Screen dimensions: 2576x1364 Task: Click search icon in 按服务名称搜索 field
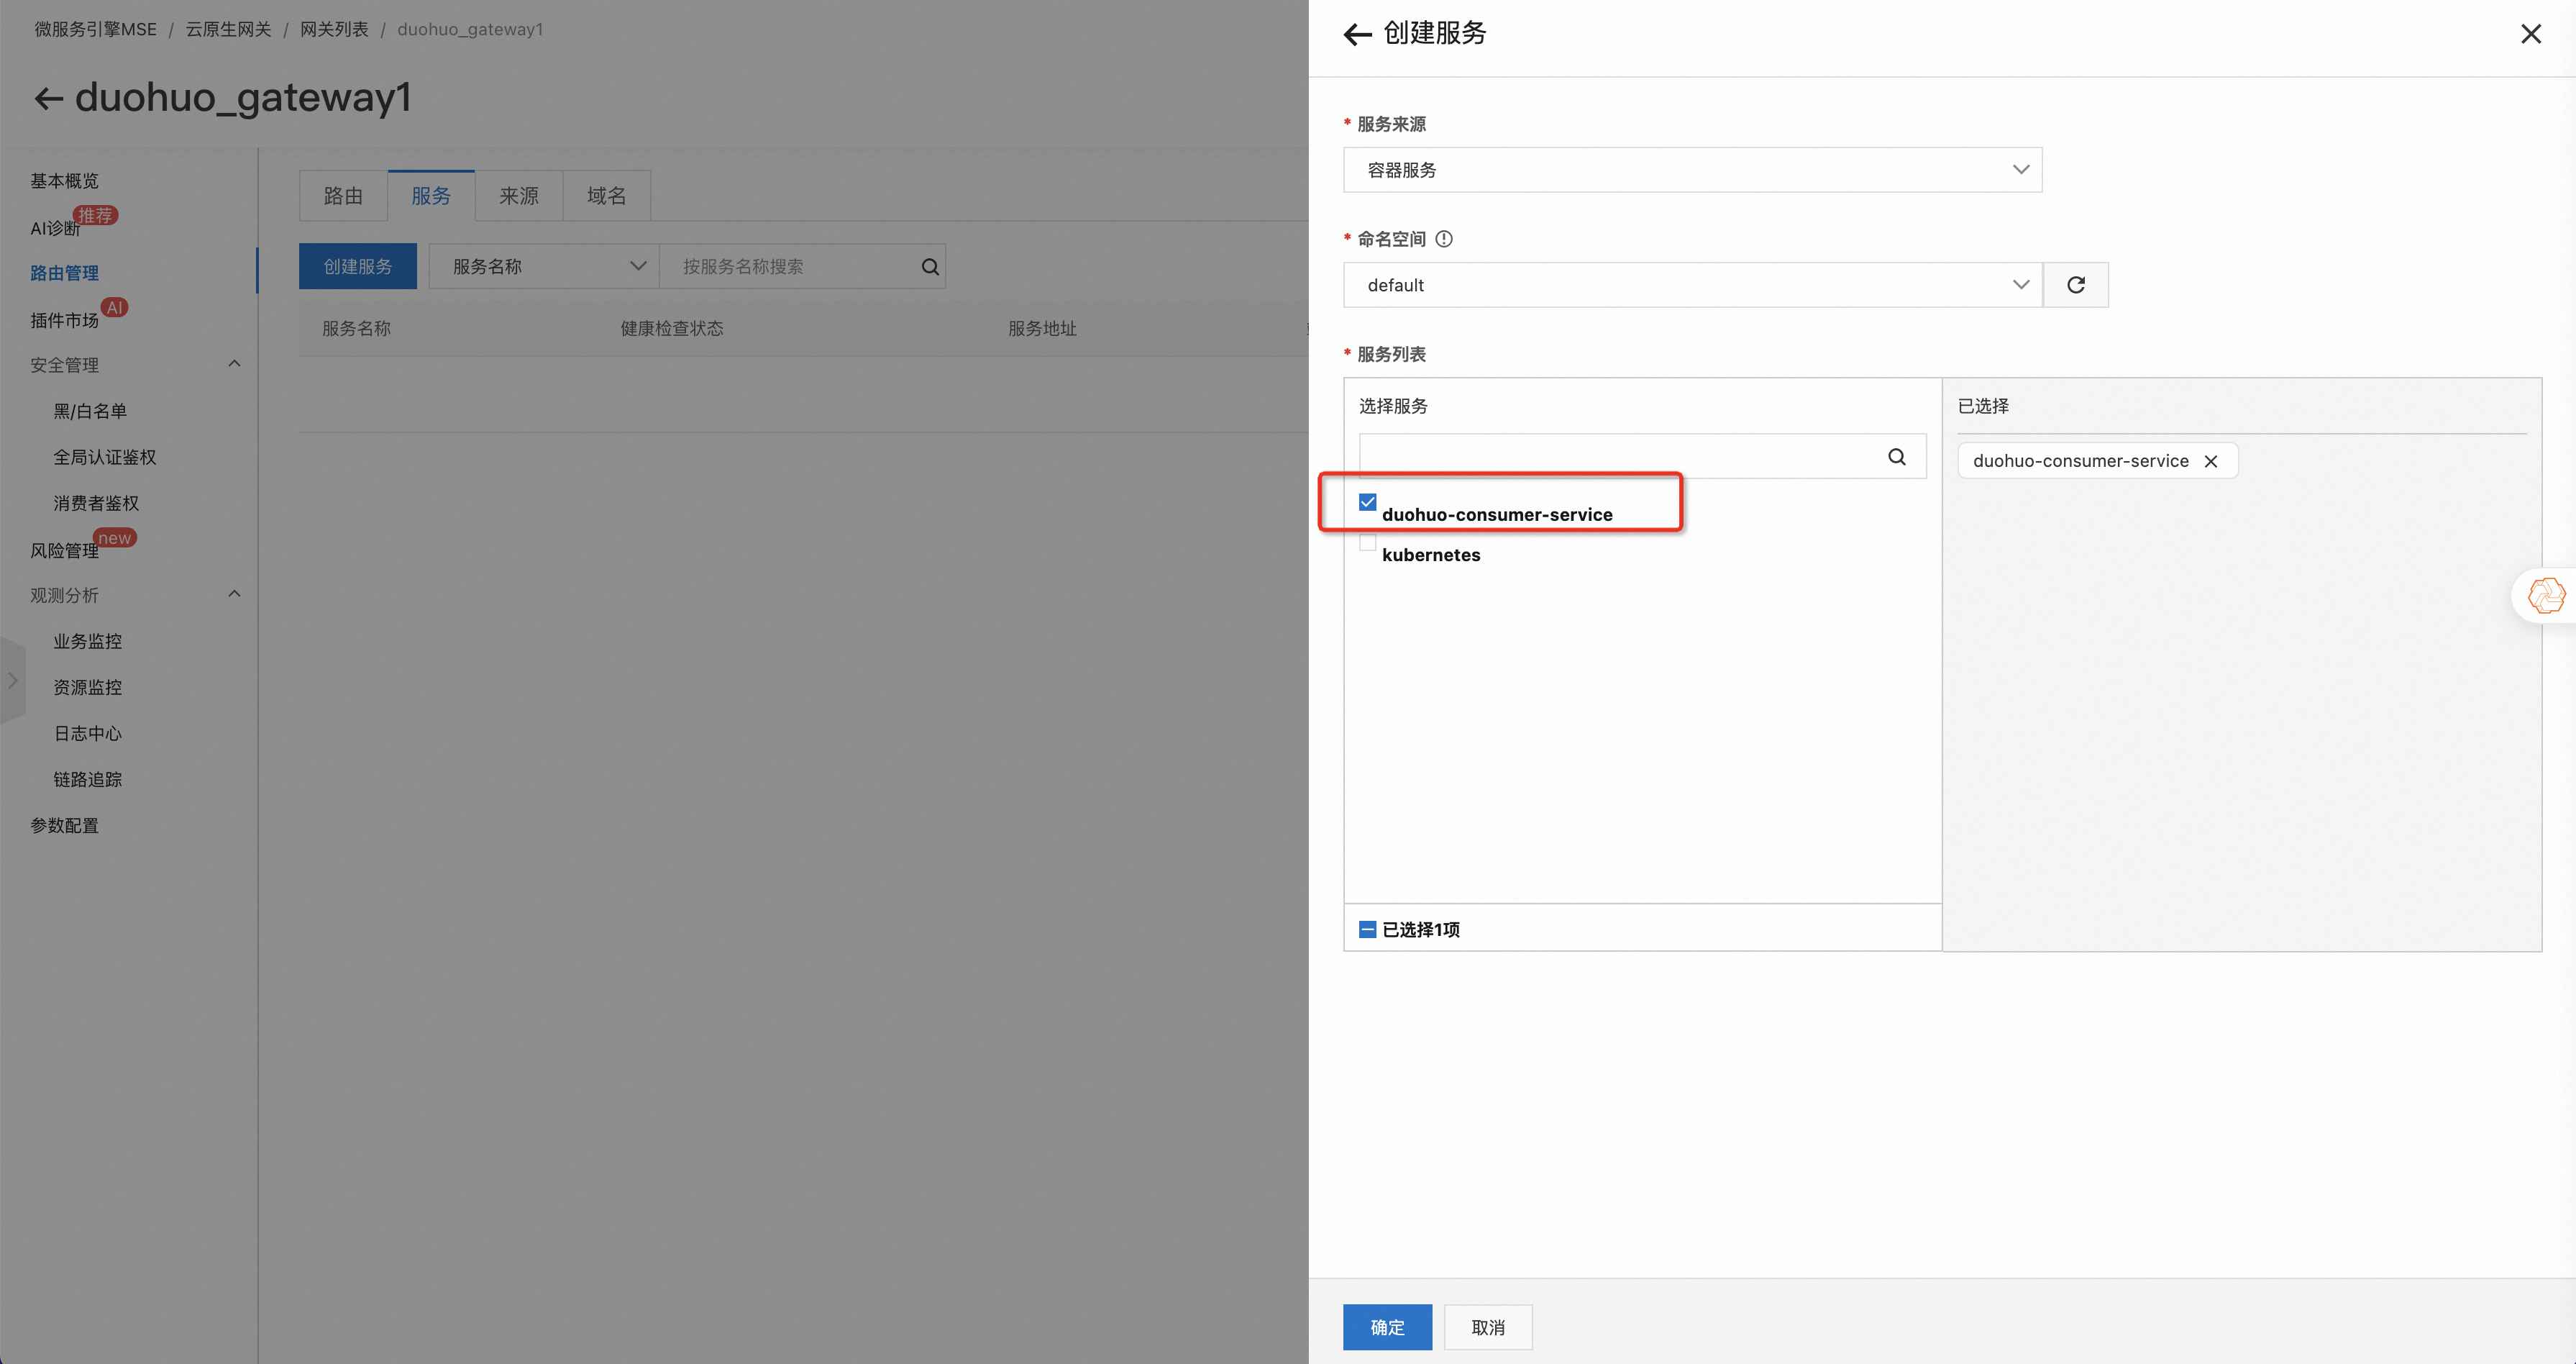pyautogui.click(x=930, y=267)
